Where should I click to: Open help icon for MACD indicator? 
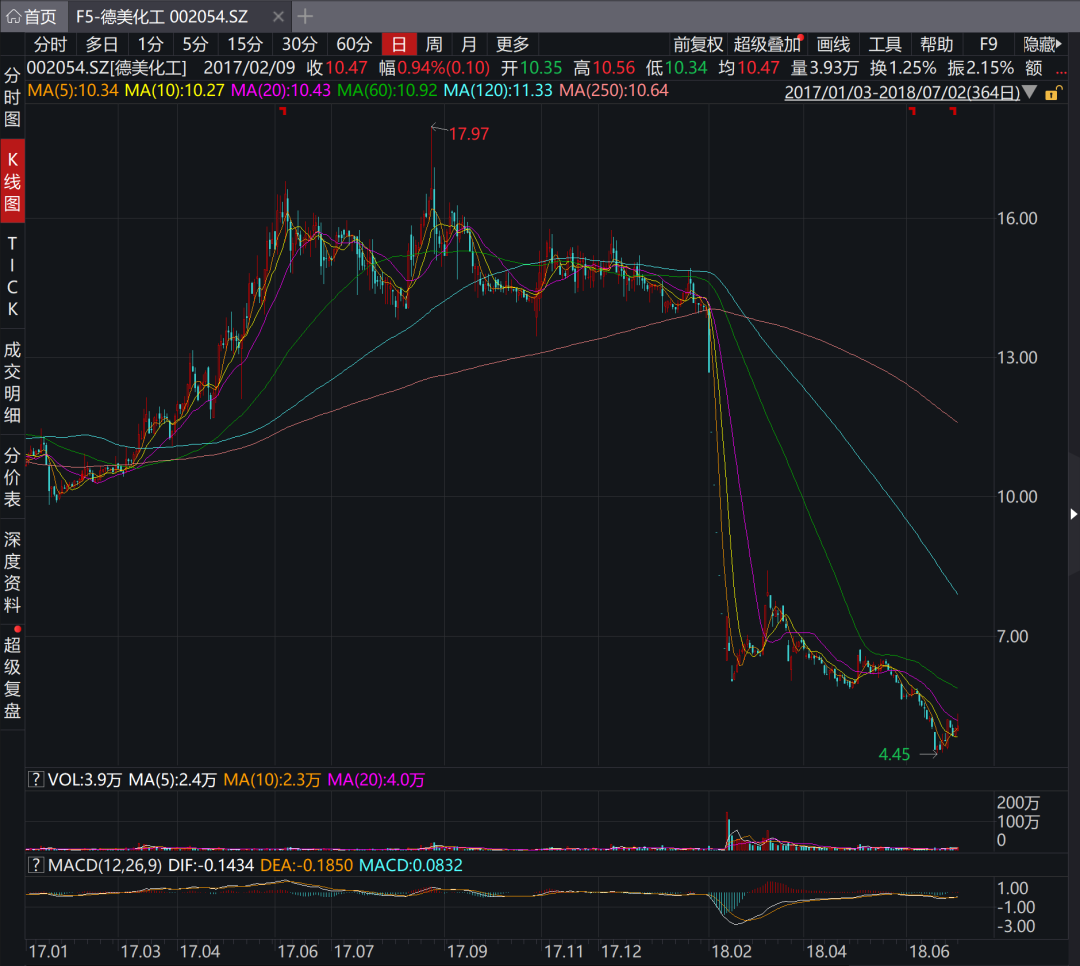(36, 865)
